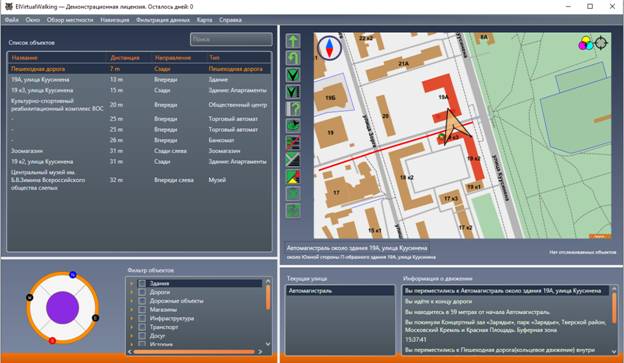Click the filter list scroll-up arrow
The width and height of the screenshot is (624, 363).
click(268, 281)
